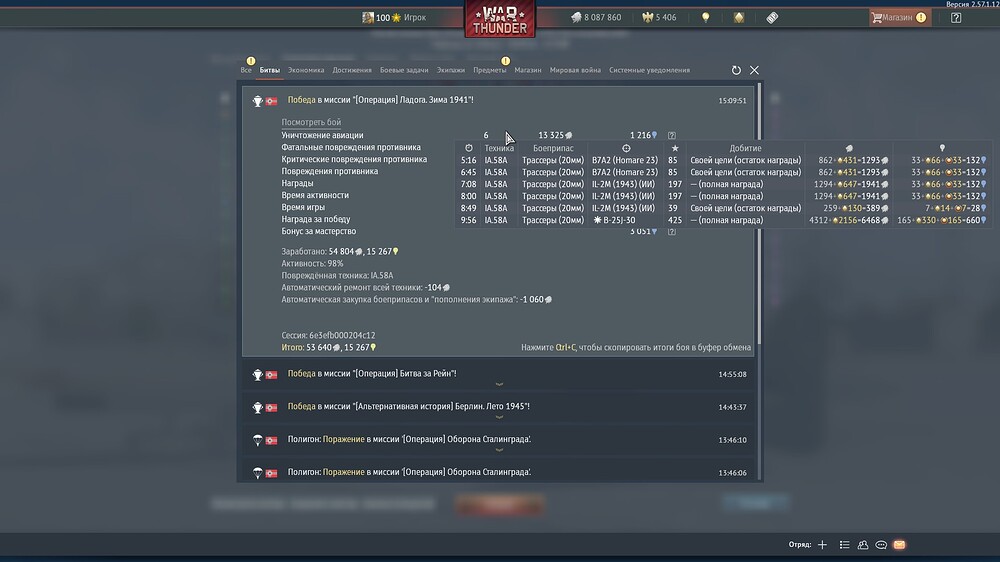Click the gold premium diamond icon
The image size is (1000, 562).
tap(739, 18)
